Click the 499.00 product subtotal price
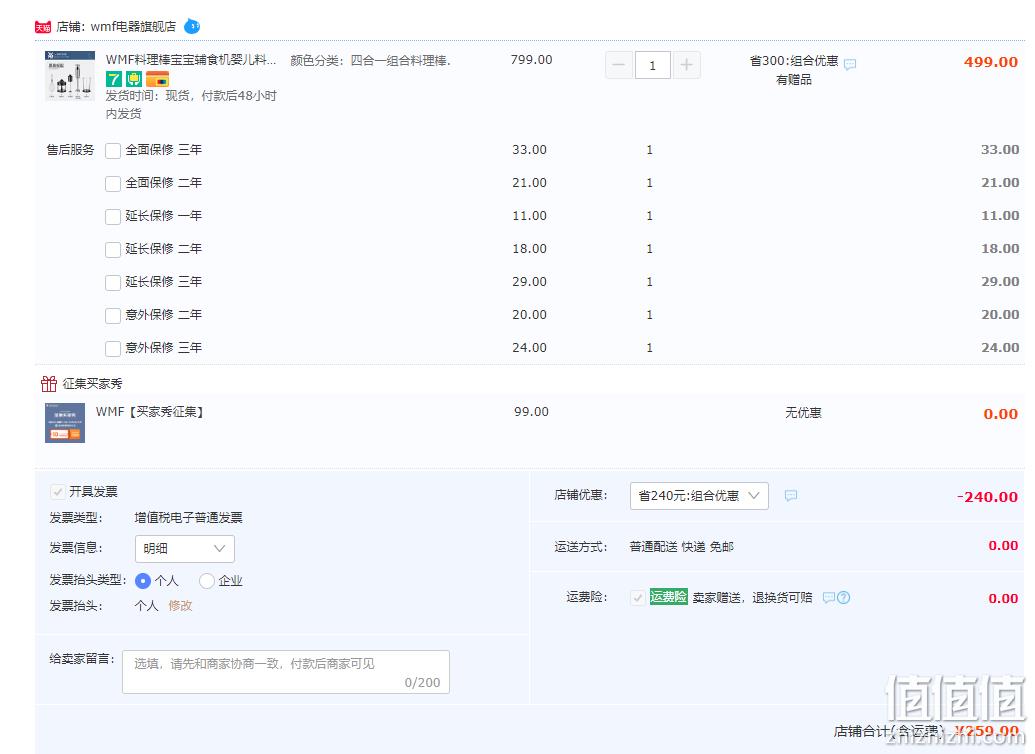 [991, 62]
